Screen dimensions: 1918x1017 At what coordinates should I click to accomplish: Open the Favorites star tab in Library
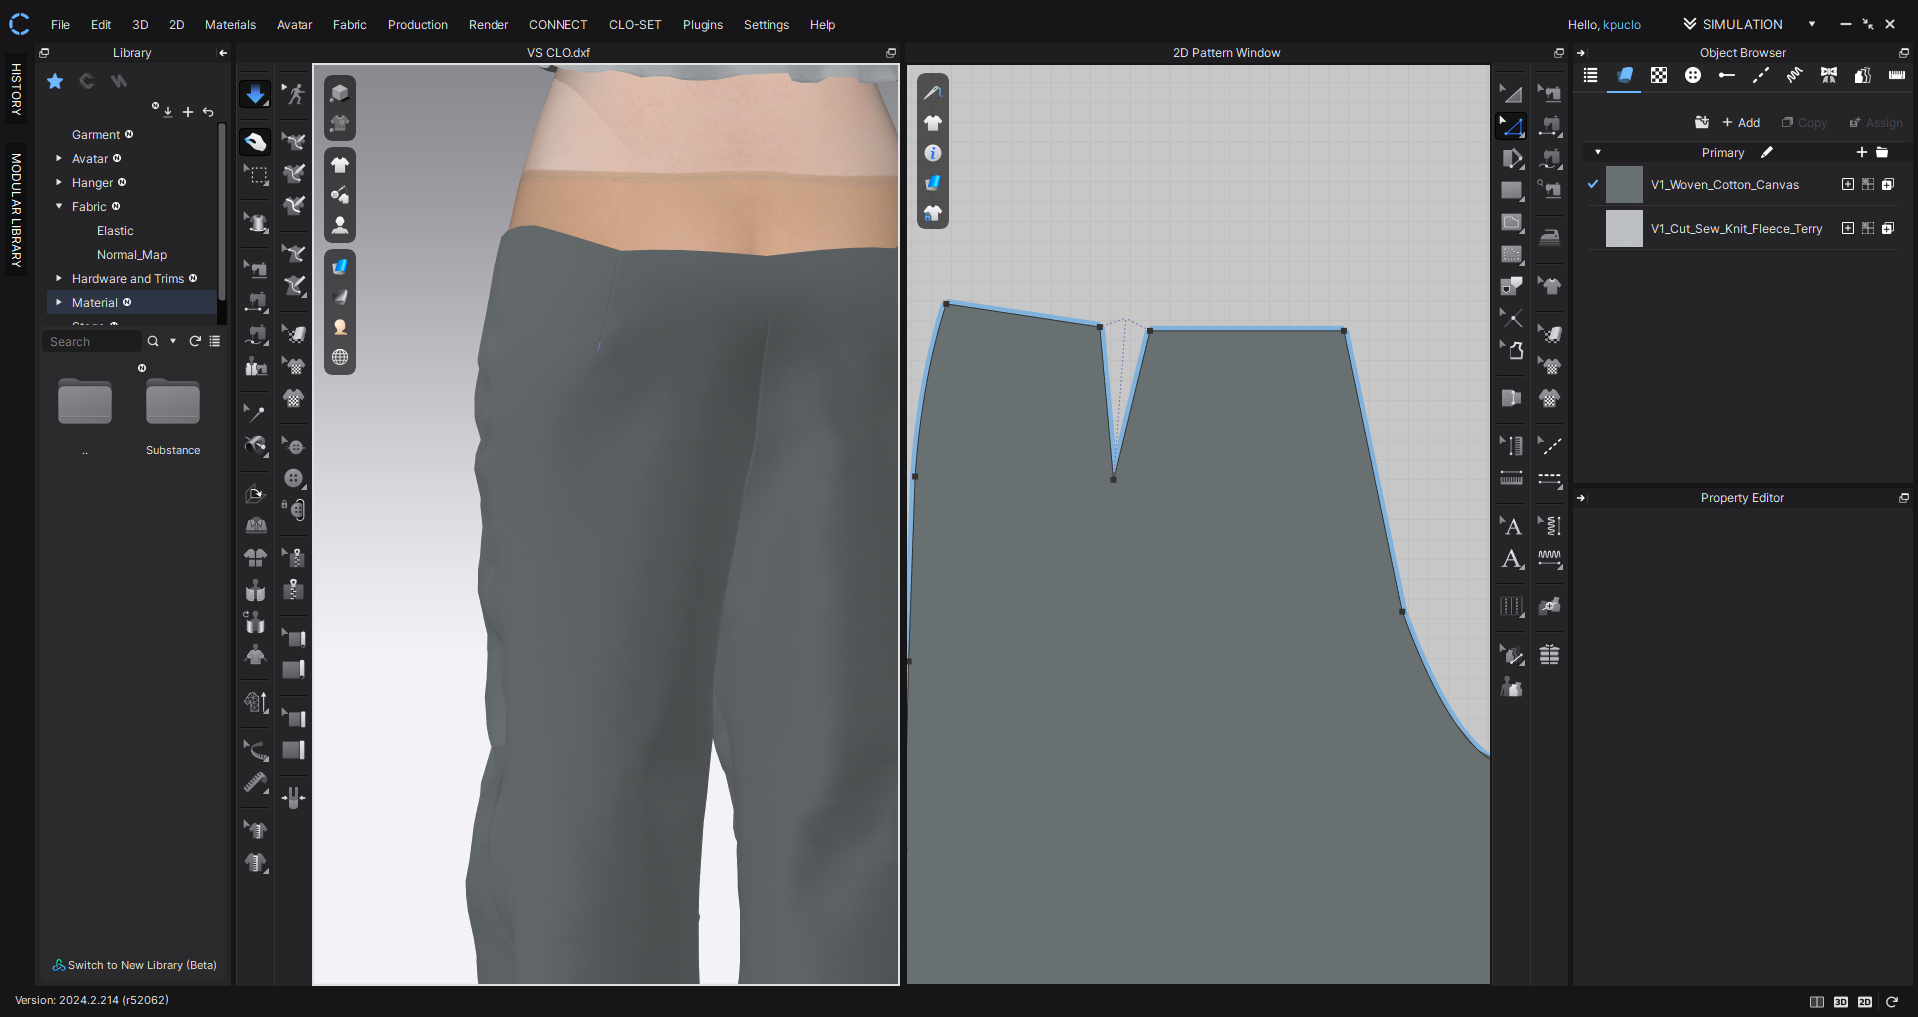point(55,81)
